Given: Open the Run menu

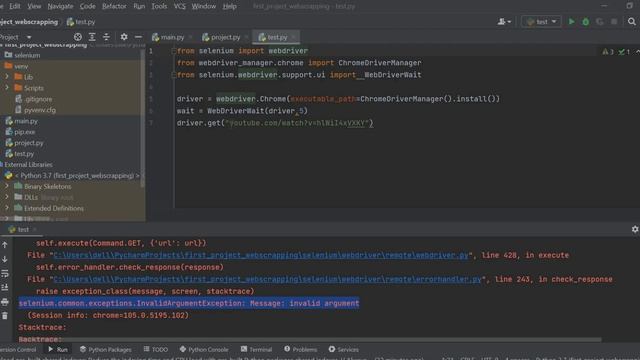Looking at the screenshot, I should click(x=139, y=6).
